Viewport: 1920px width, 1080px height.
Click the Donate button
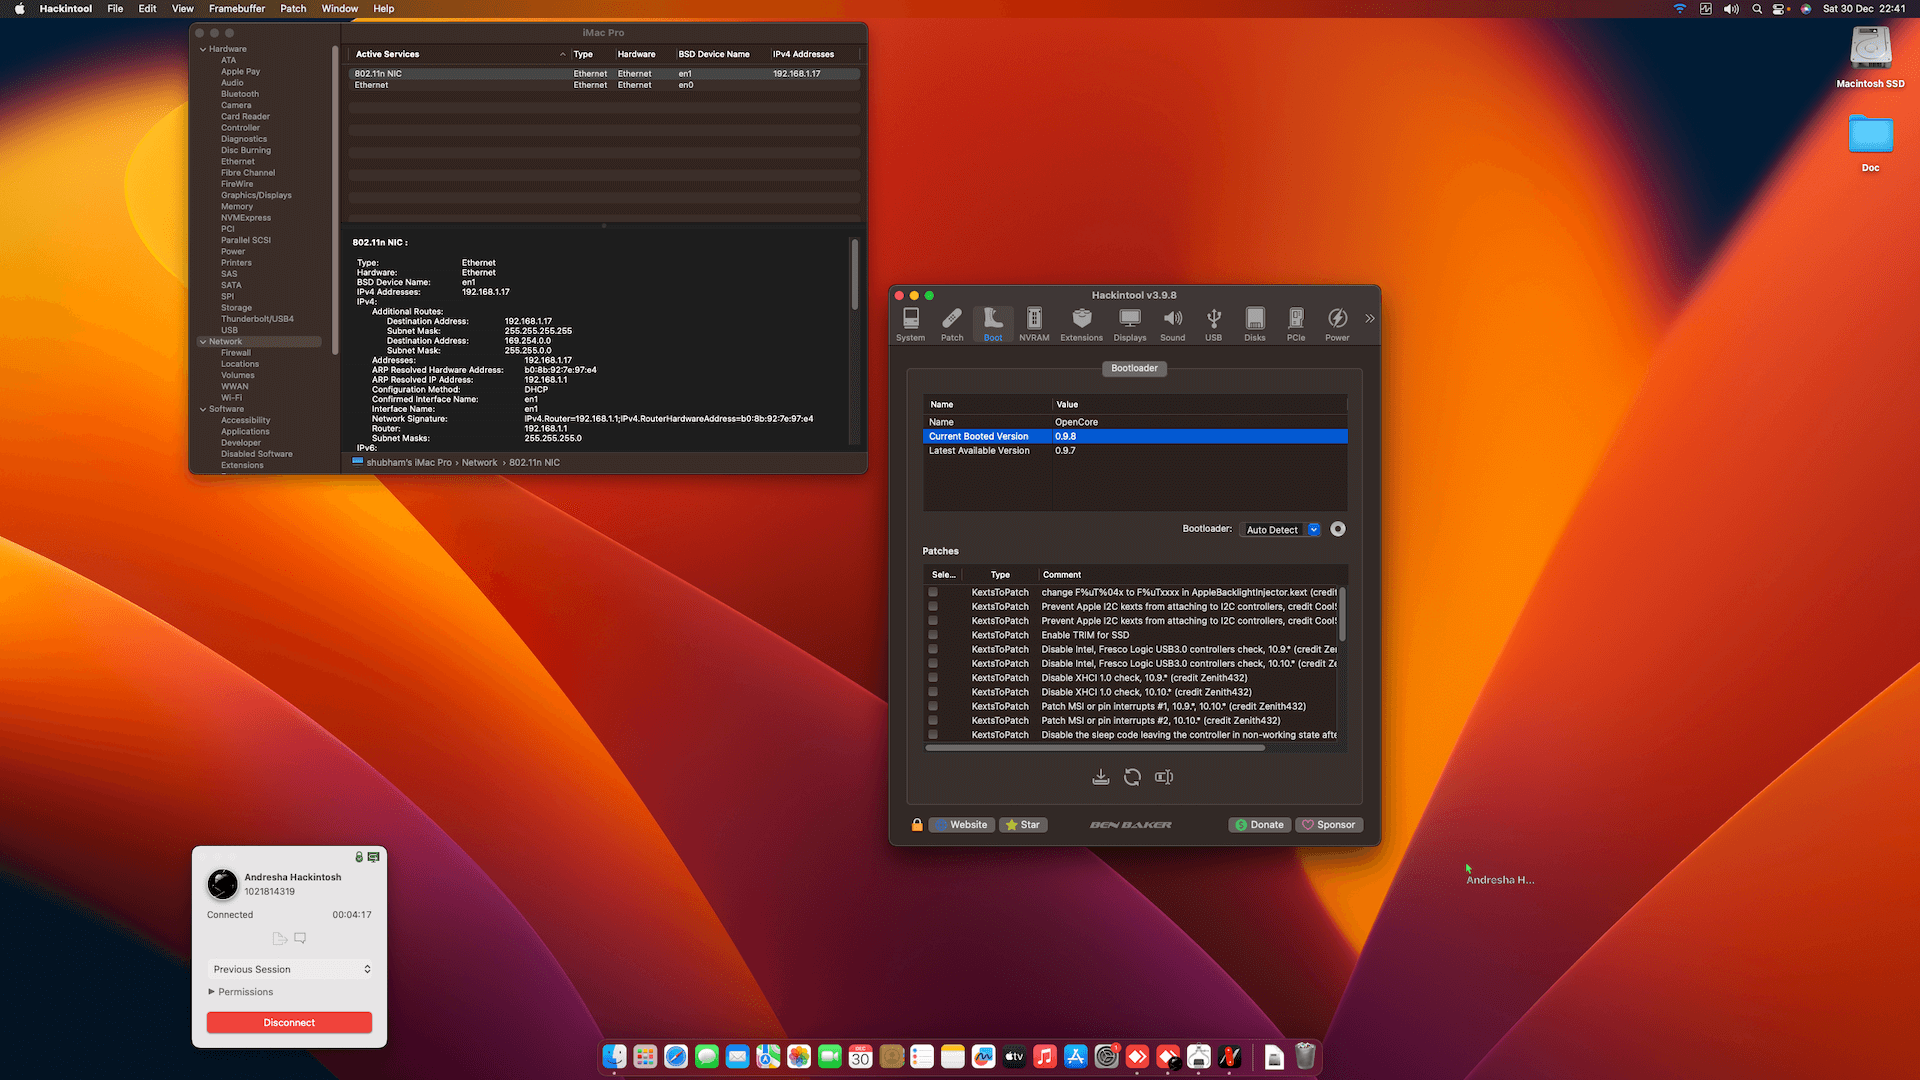click(1259, 825)
